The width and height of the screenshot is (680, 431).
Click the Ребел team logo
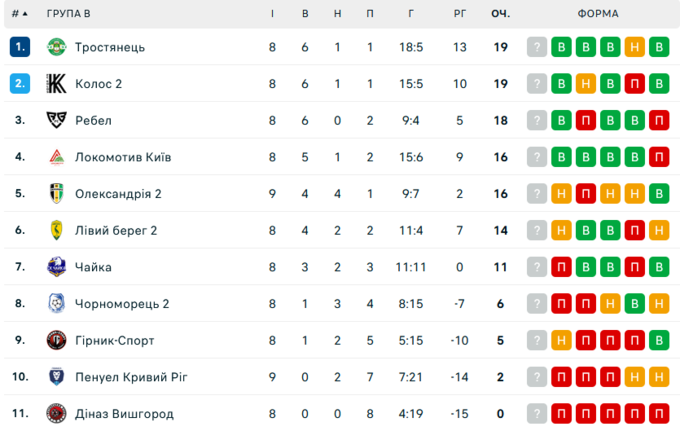click(x=56, y=120)
